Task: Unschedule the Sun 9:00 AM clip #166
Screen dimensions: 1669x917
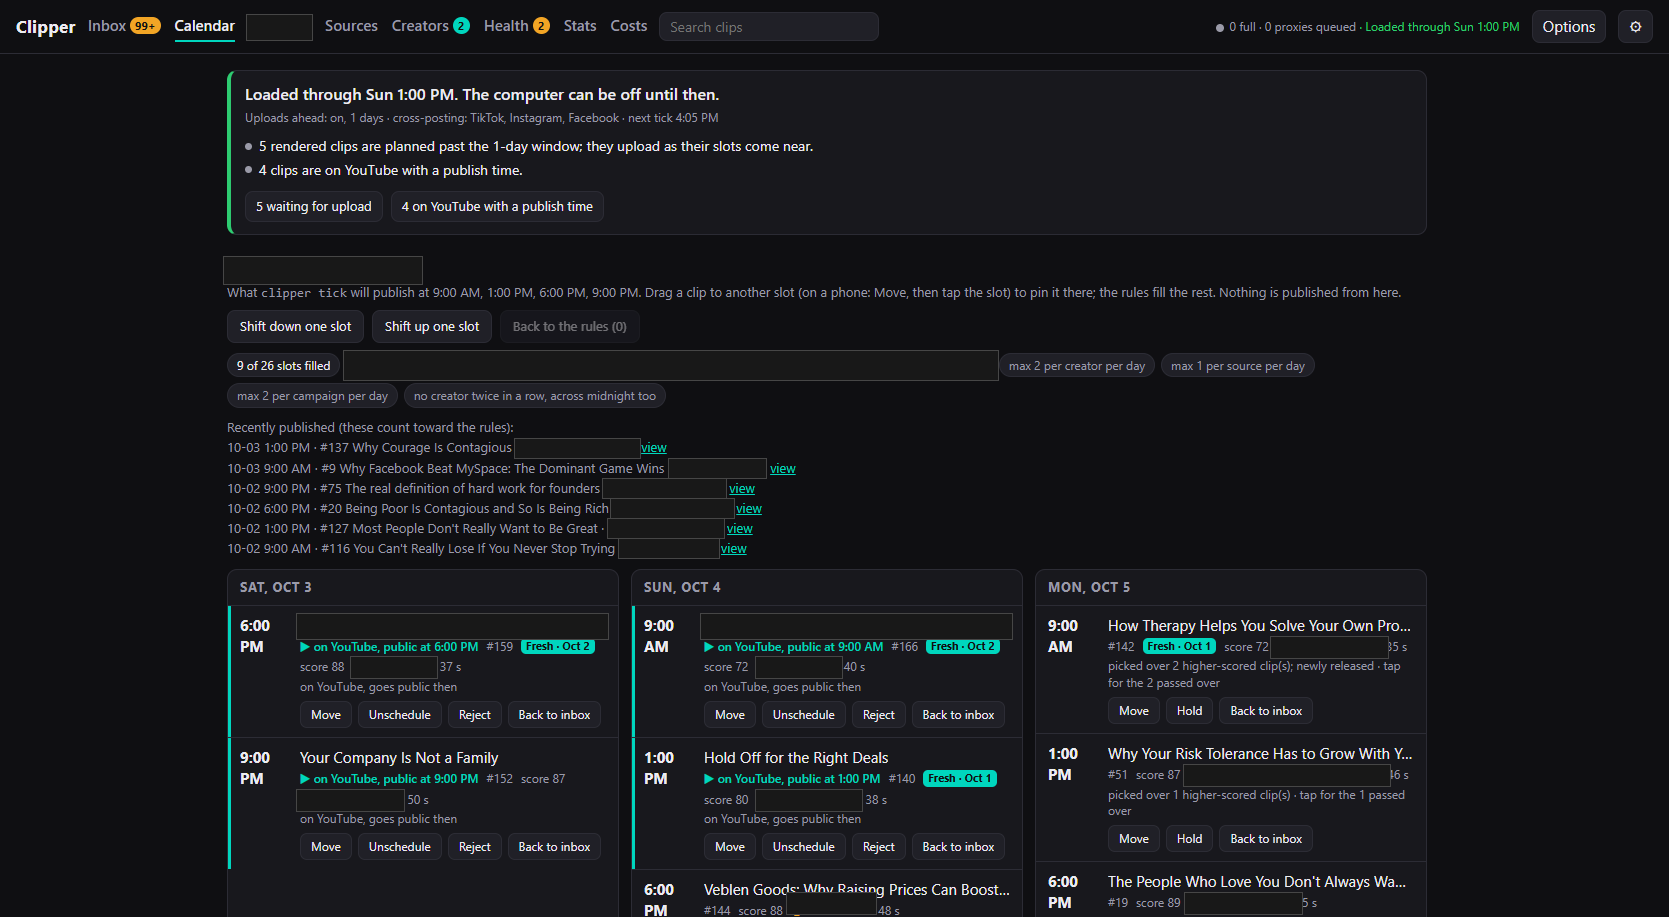Action: [x=804, y=715]
